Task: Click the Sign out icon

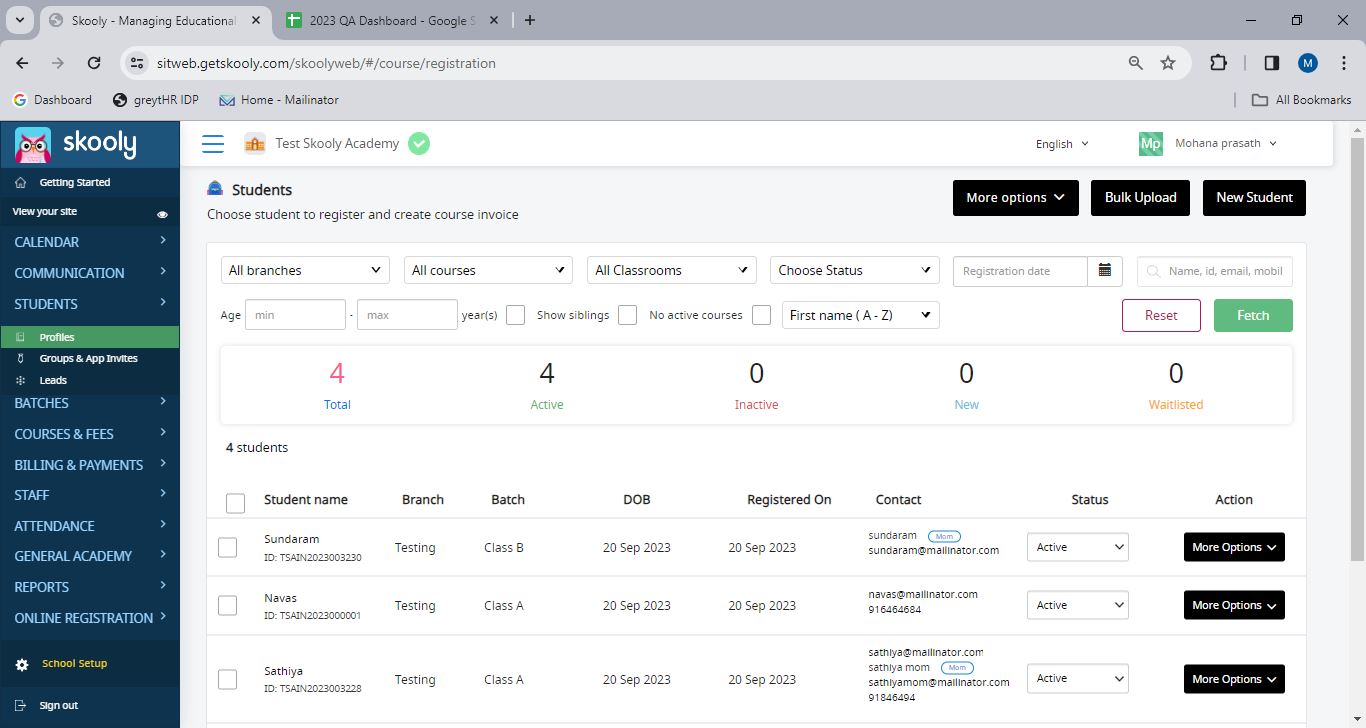Action: click(21, 705)
